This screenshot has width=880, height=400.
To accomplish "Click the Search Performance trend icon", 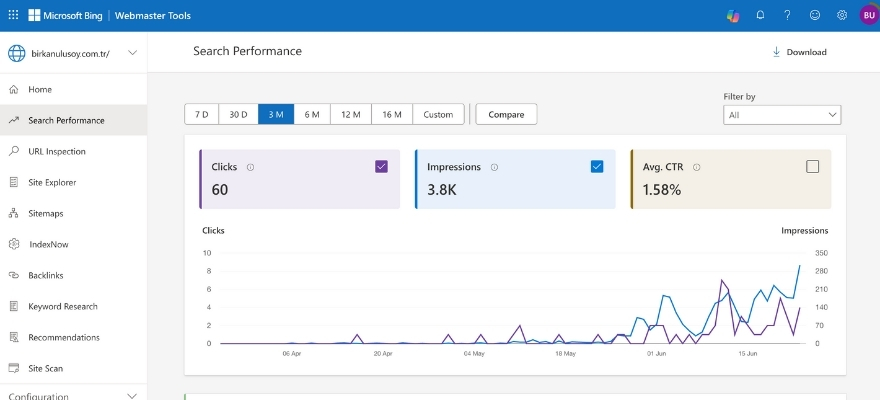I will 14,120.
